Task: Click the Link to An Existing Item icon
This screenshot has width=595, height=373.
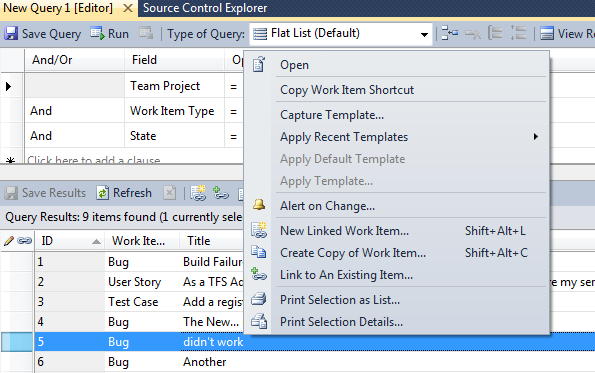Action: [x=259, y=274]
